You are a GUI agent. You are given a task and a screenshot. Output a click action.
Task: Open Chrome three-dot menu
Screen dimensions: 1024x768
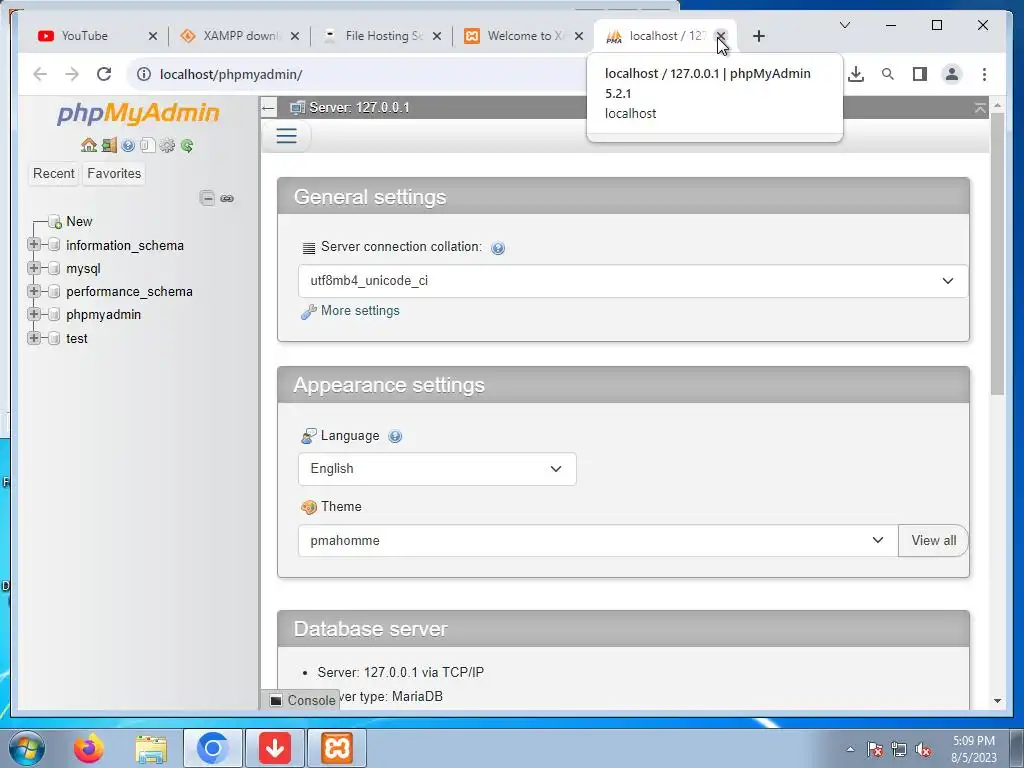tap(984, 74)
